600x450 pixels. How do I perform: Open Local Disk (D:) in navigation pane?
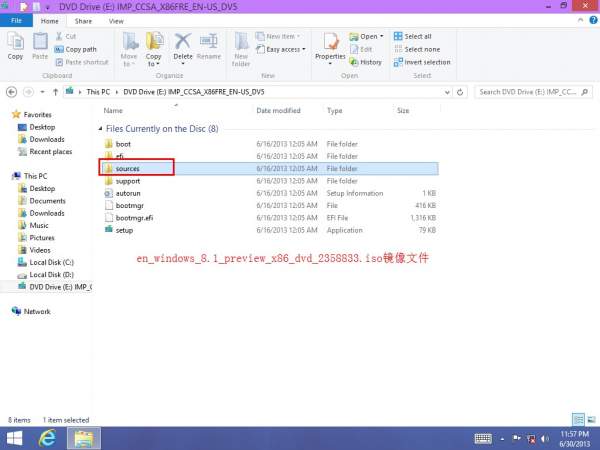[x=51, y=275]
